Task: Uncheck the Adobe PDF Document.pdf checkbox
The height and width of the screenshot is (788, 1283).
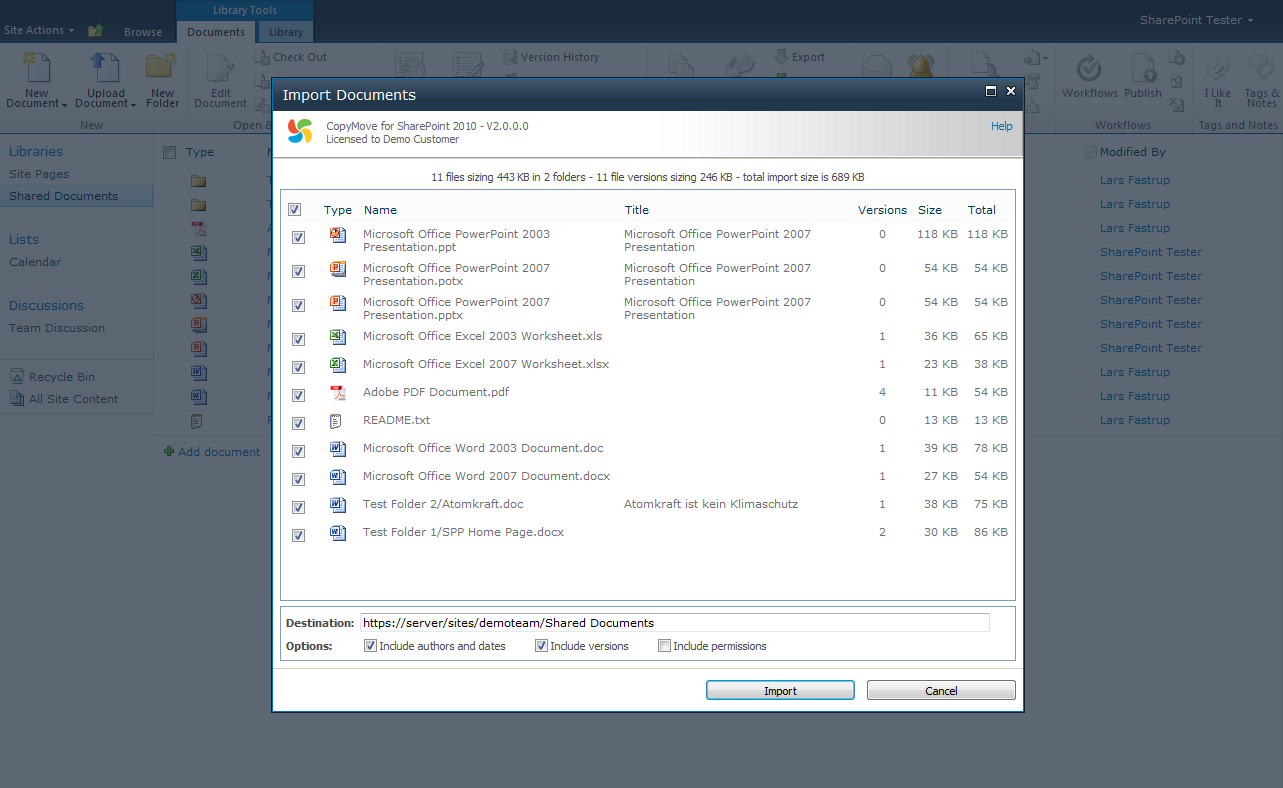Action: coord(298,396)
